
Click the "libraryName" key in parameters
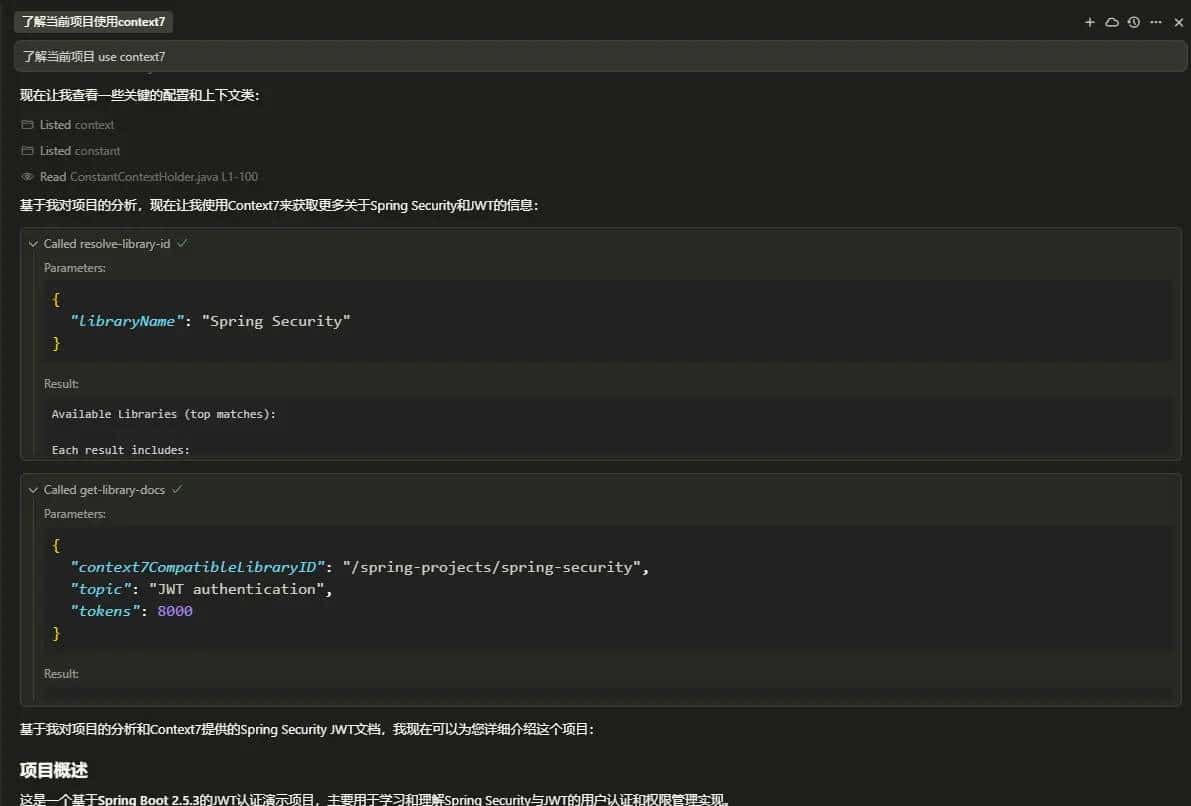click(x=127, y=321)
